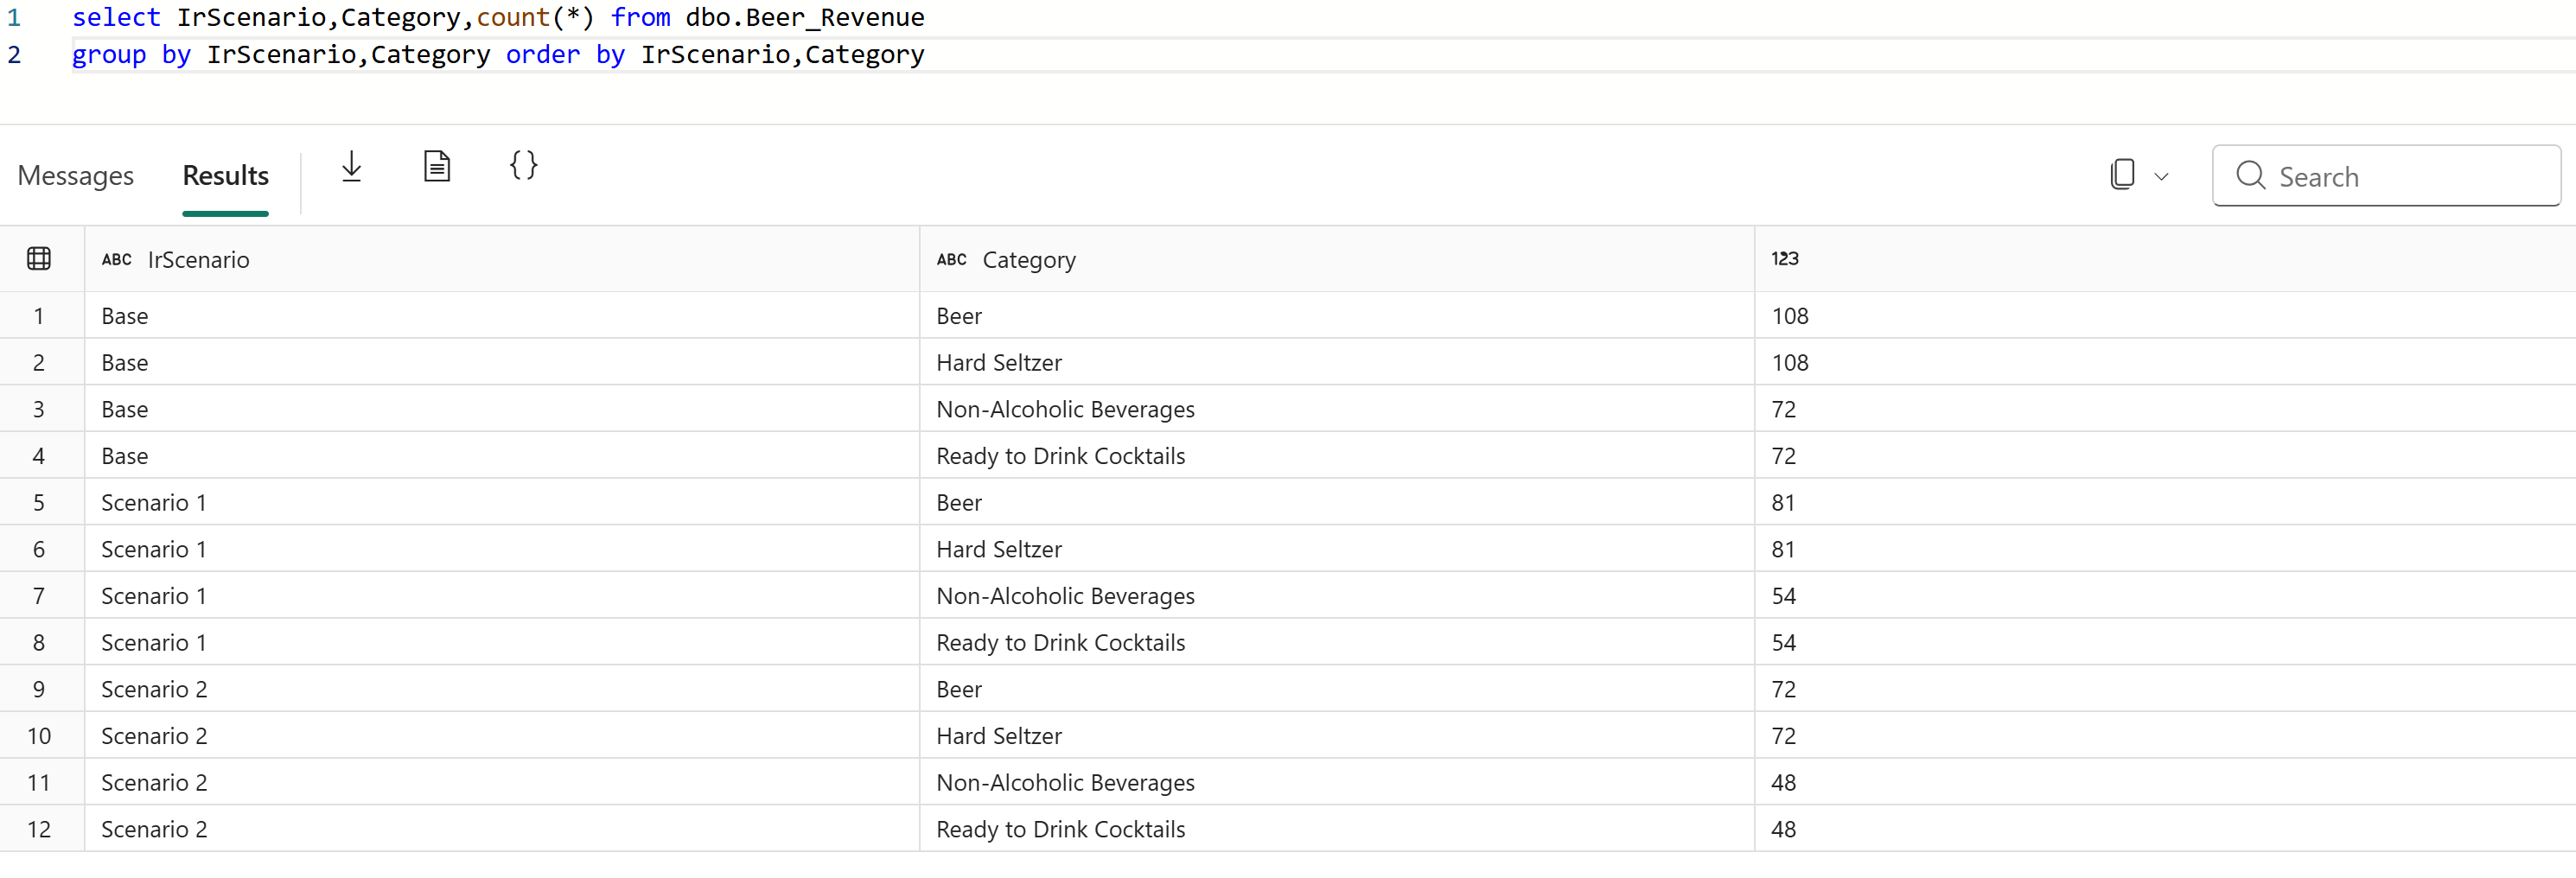Image resolution: width=2576 pixels, height=878 pixels.
Task: Select row number 12 header
Action: [39, 829]
